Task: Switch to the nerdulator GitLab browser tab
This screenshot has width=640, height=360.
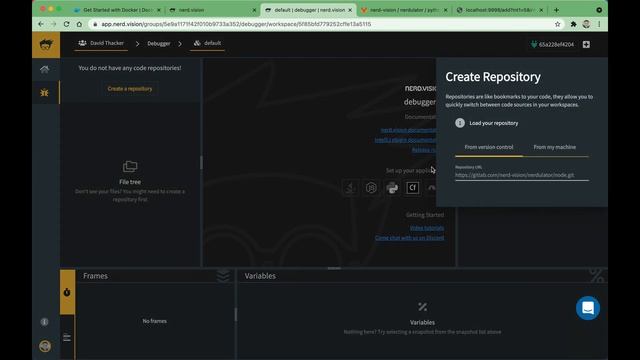Action: coord(404,10)
